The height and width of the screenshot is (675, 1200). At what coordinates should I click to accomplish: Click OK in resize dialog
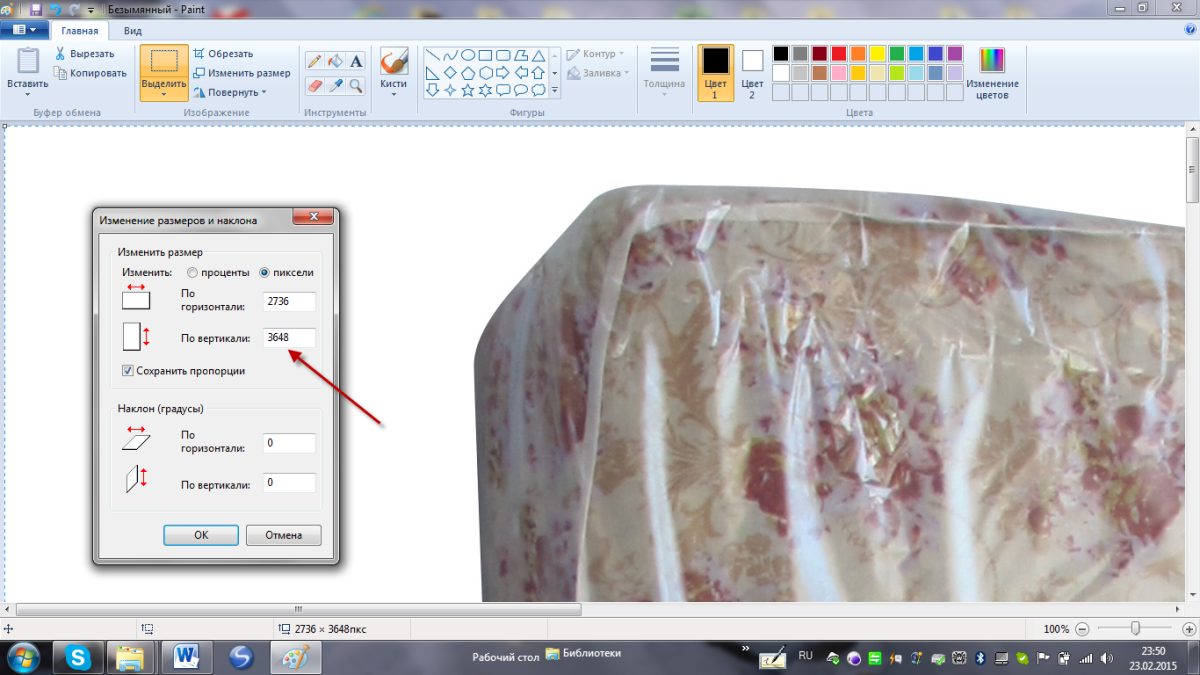pyautogui.click(x=201, y=535)
